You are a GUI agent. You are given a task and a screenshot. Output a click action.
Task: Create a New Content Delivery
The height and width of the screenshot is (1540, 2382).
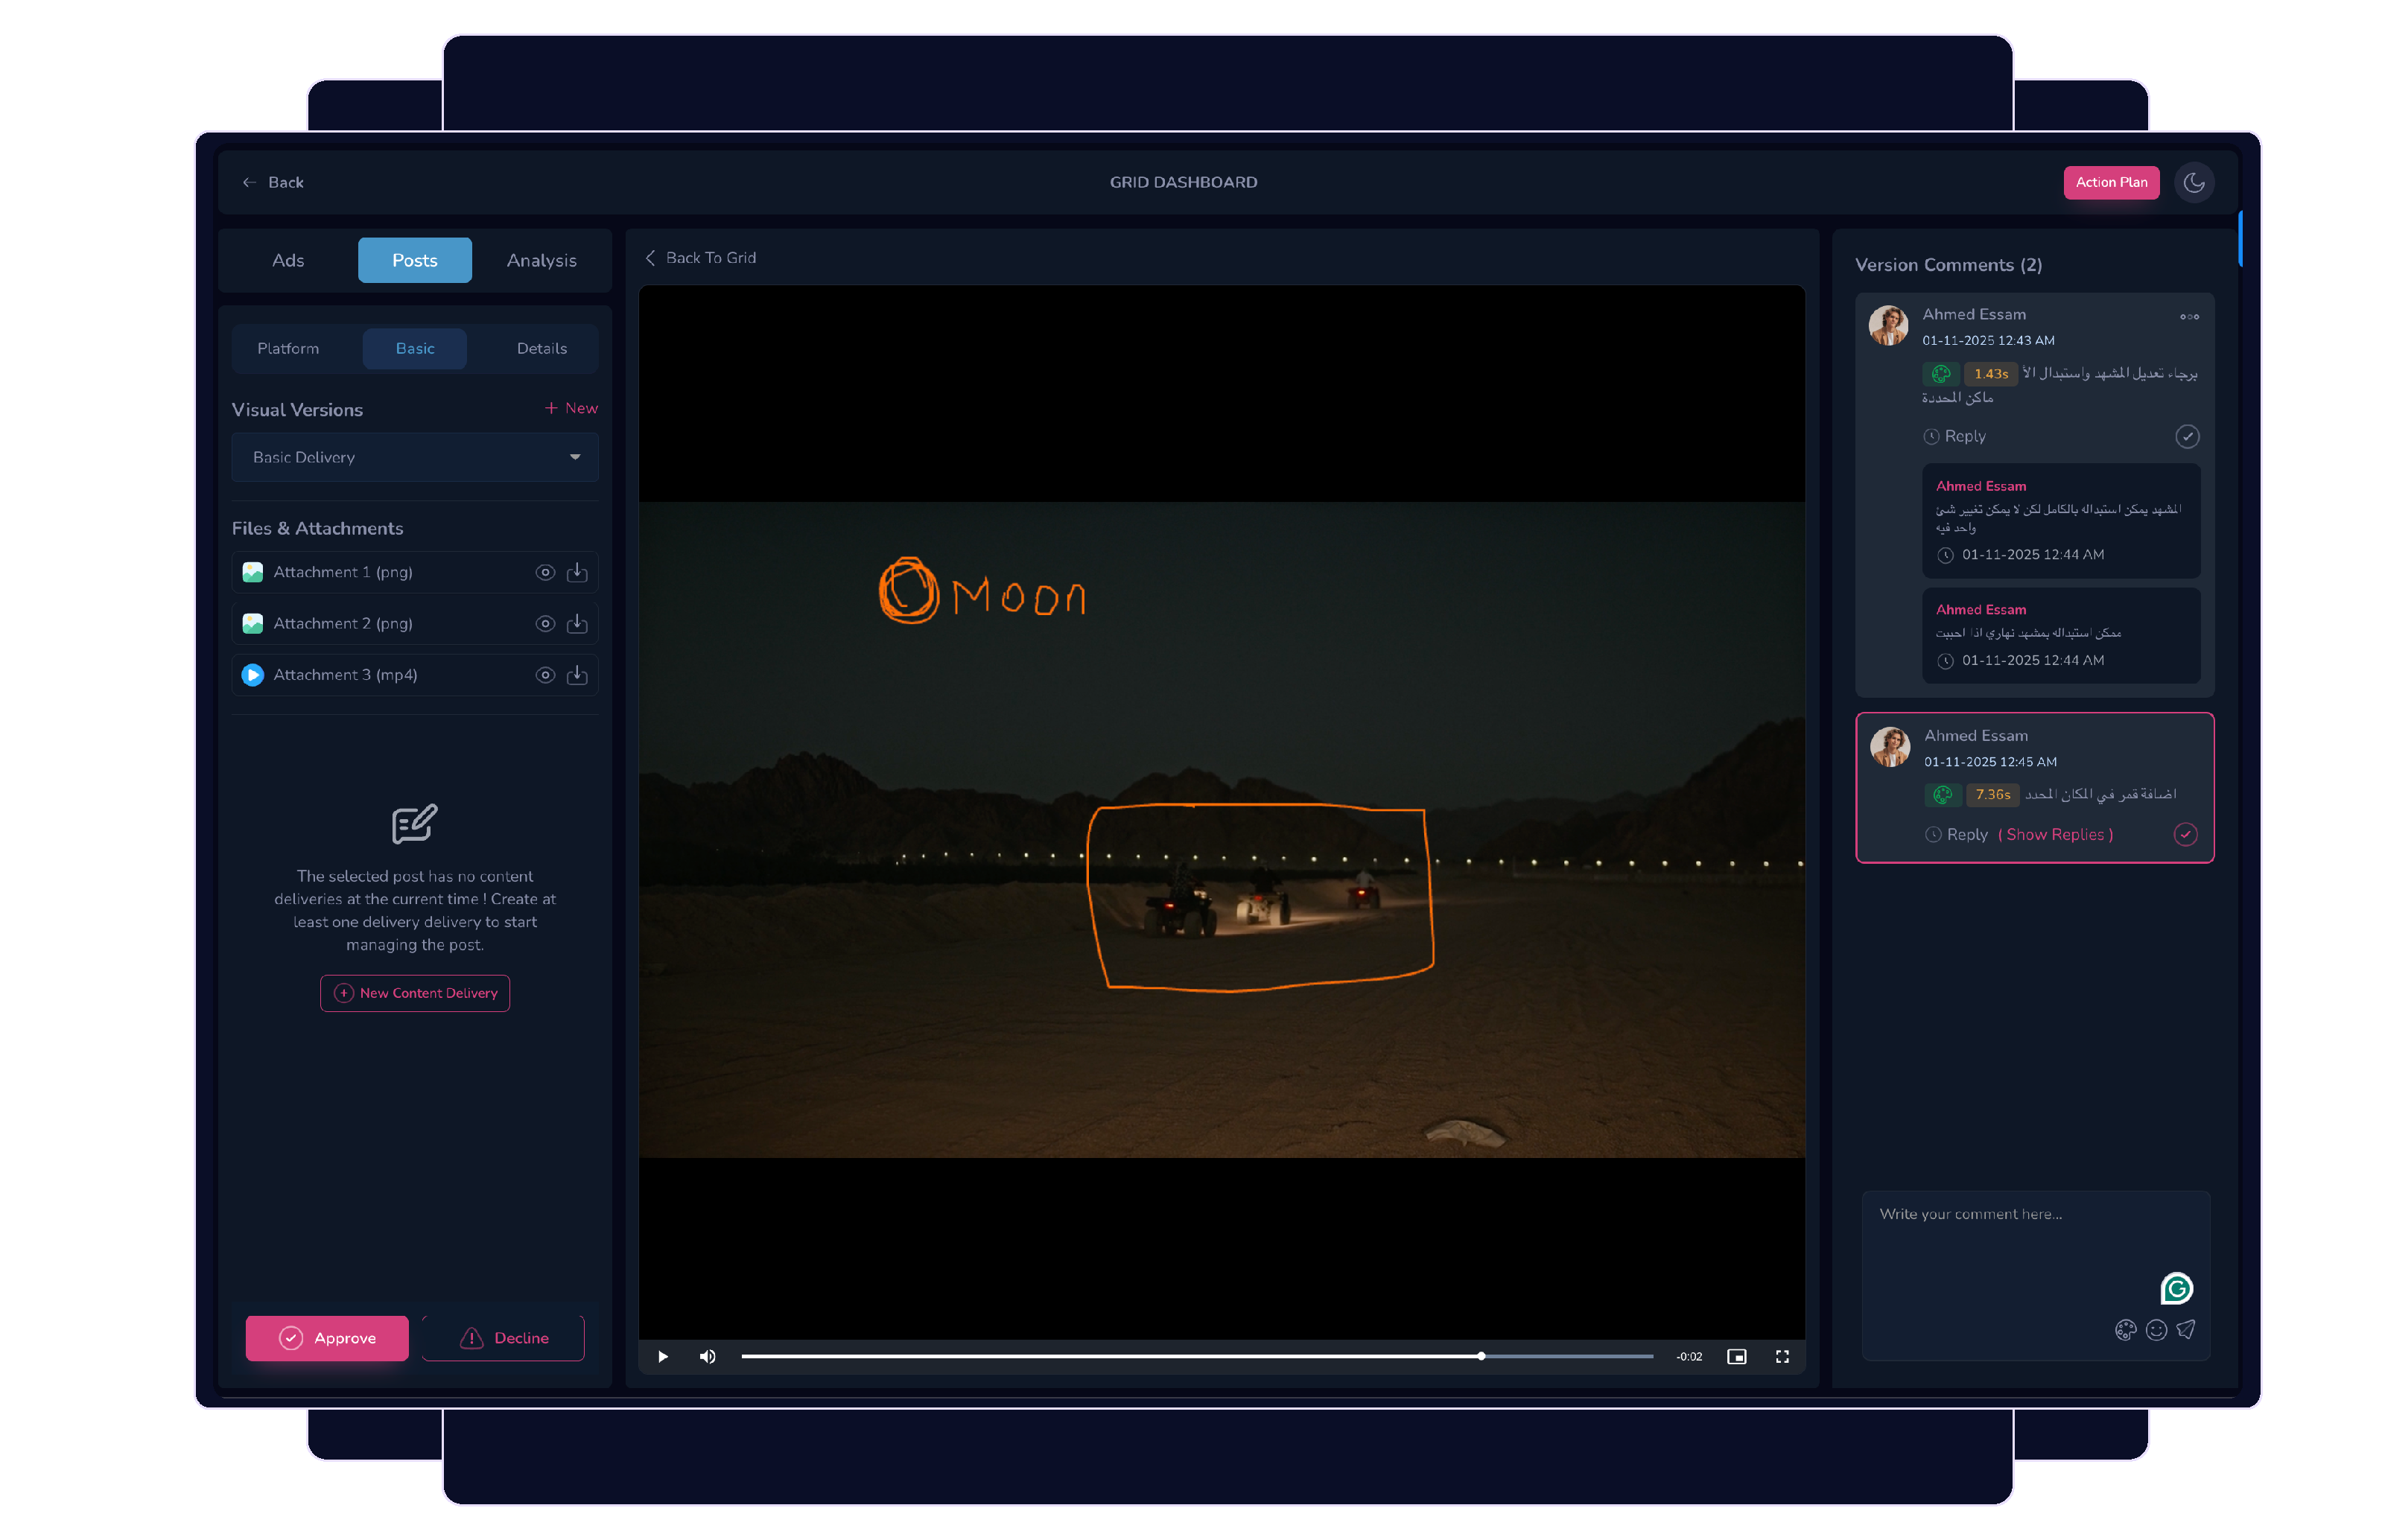coord(414,993)
